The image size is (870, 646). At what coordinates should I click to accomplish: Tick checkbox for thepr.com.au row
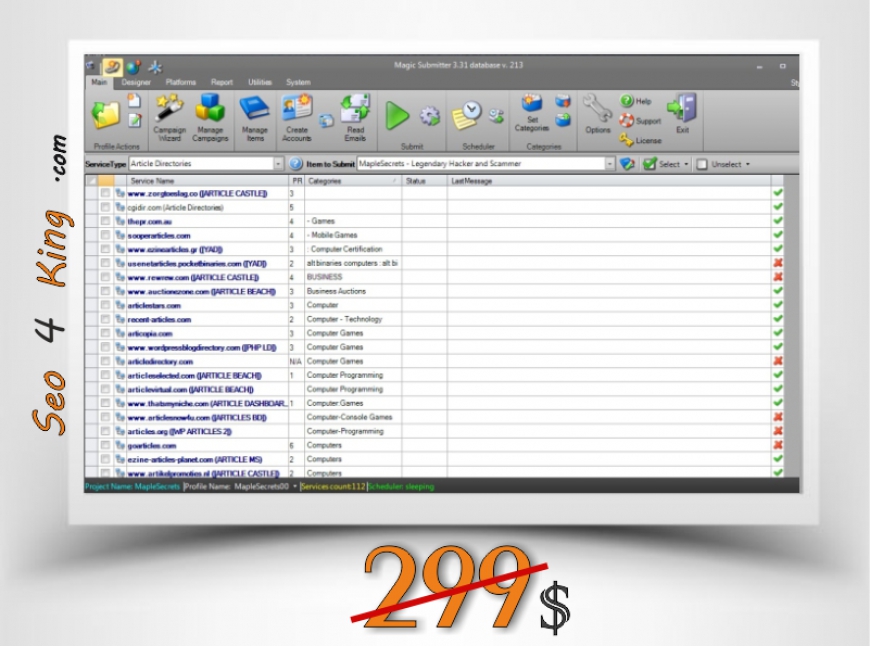pos(105,221)
